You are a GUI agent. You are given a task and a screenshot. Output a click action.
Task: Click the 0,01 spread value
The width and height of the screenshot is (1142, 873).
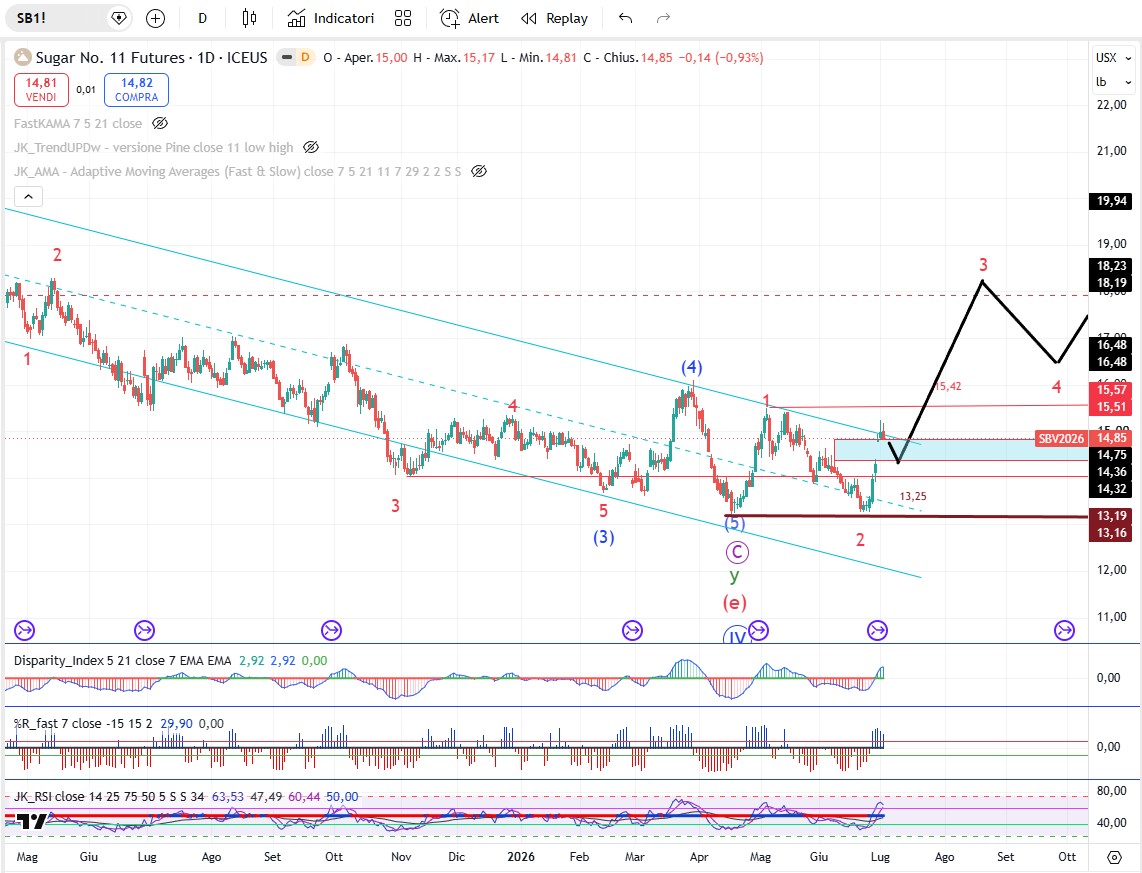click(x=86, y=90)
